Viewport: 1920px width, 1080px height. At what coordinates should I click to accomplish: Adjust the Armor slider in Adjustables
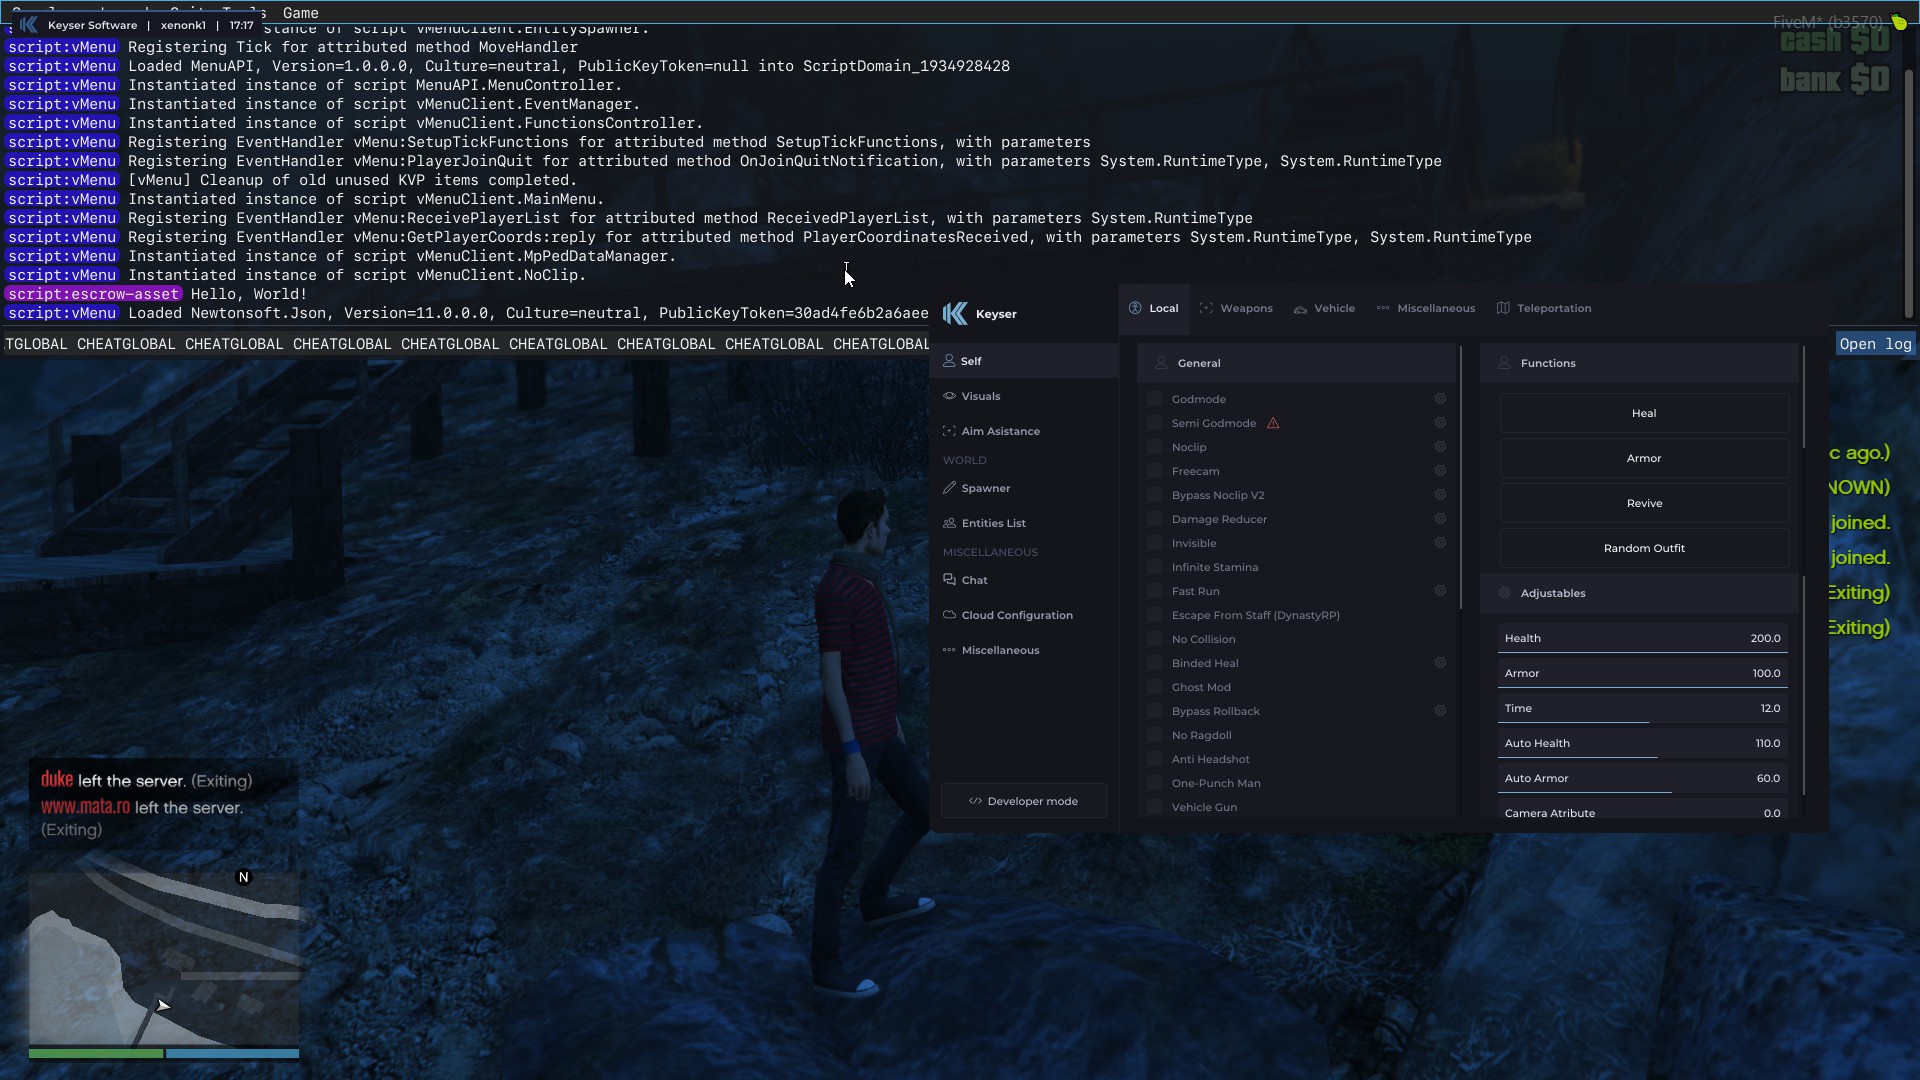[1643, 673]
